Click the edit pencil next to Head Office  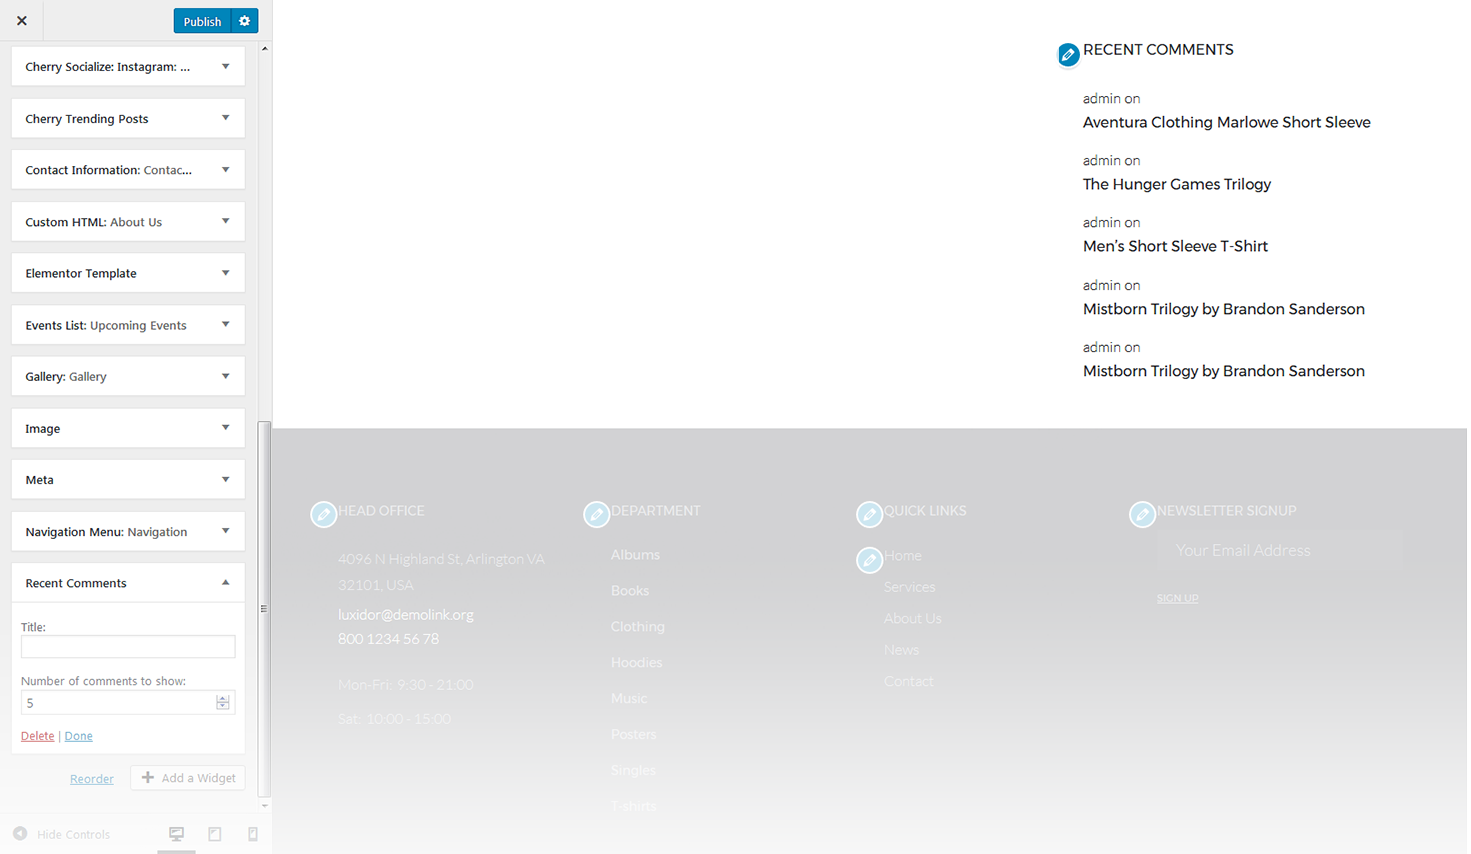pos(323,515)
